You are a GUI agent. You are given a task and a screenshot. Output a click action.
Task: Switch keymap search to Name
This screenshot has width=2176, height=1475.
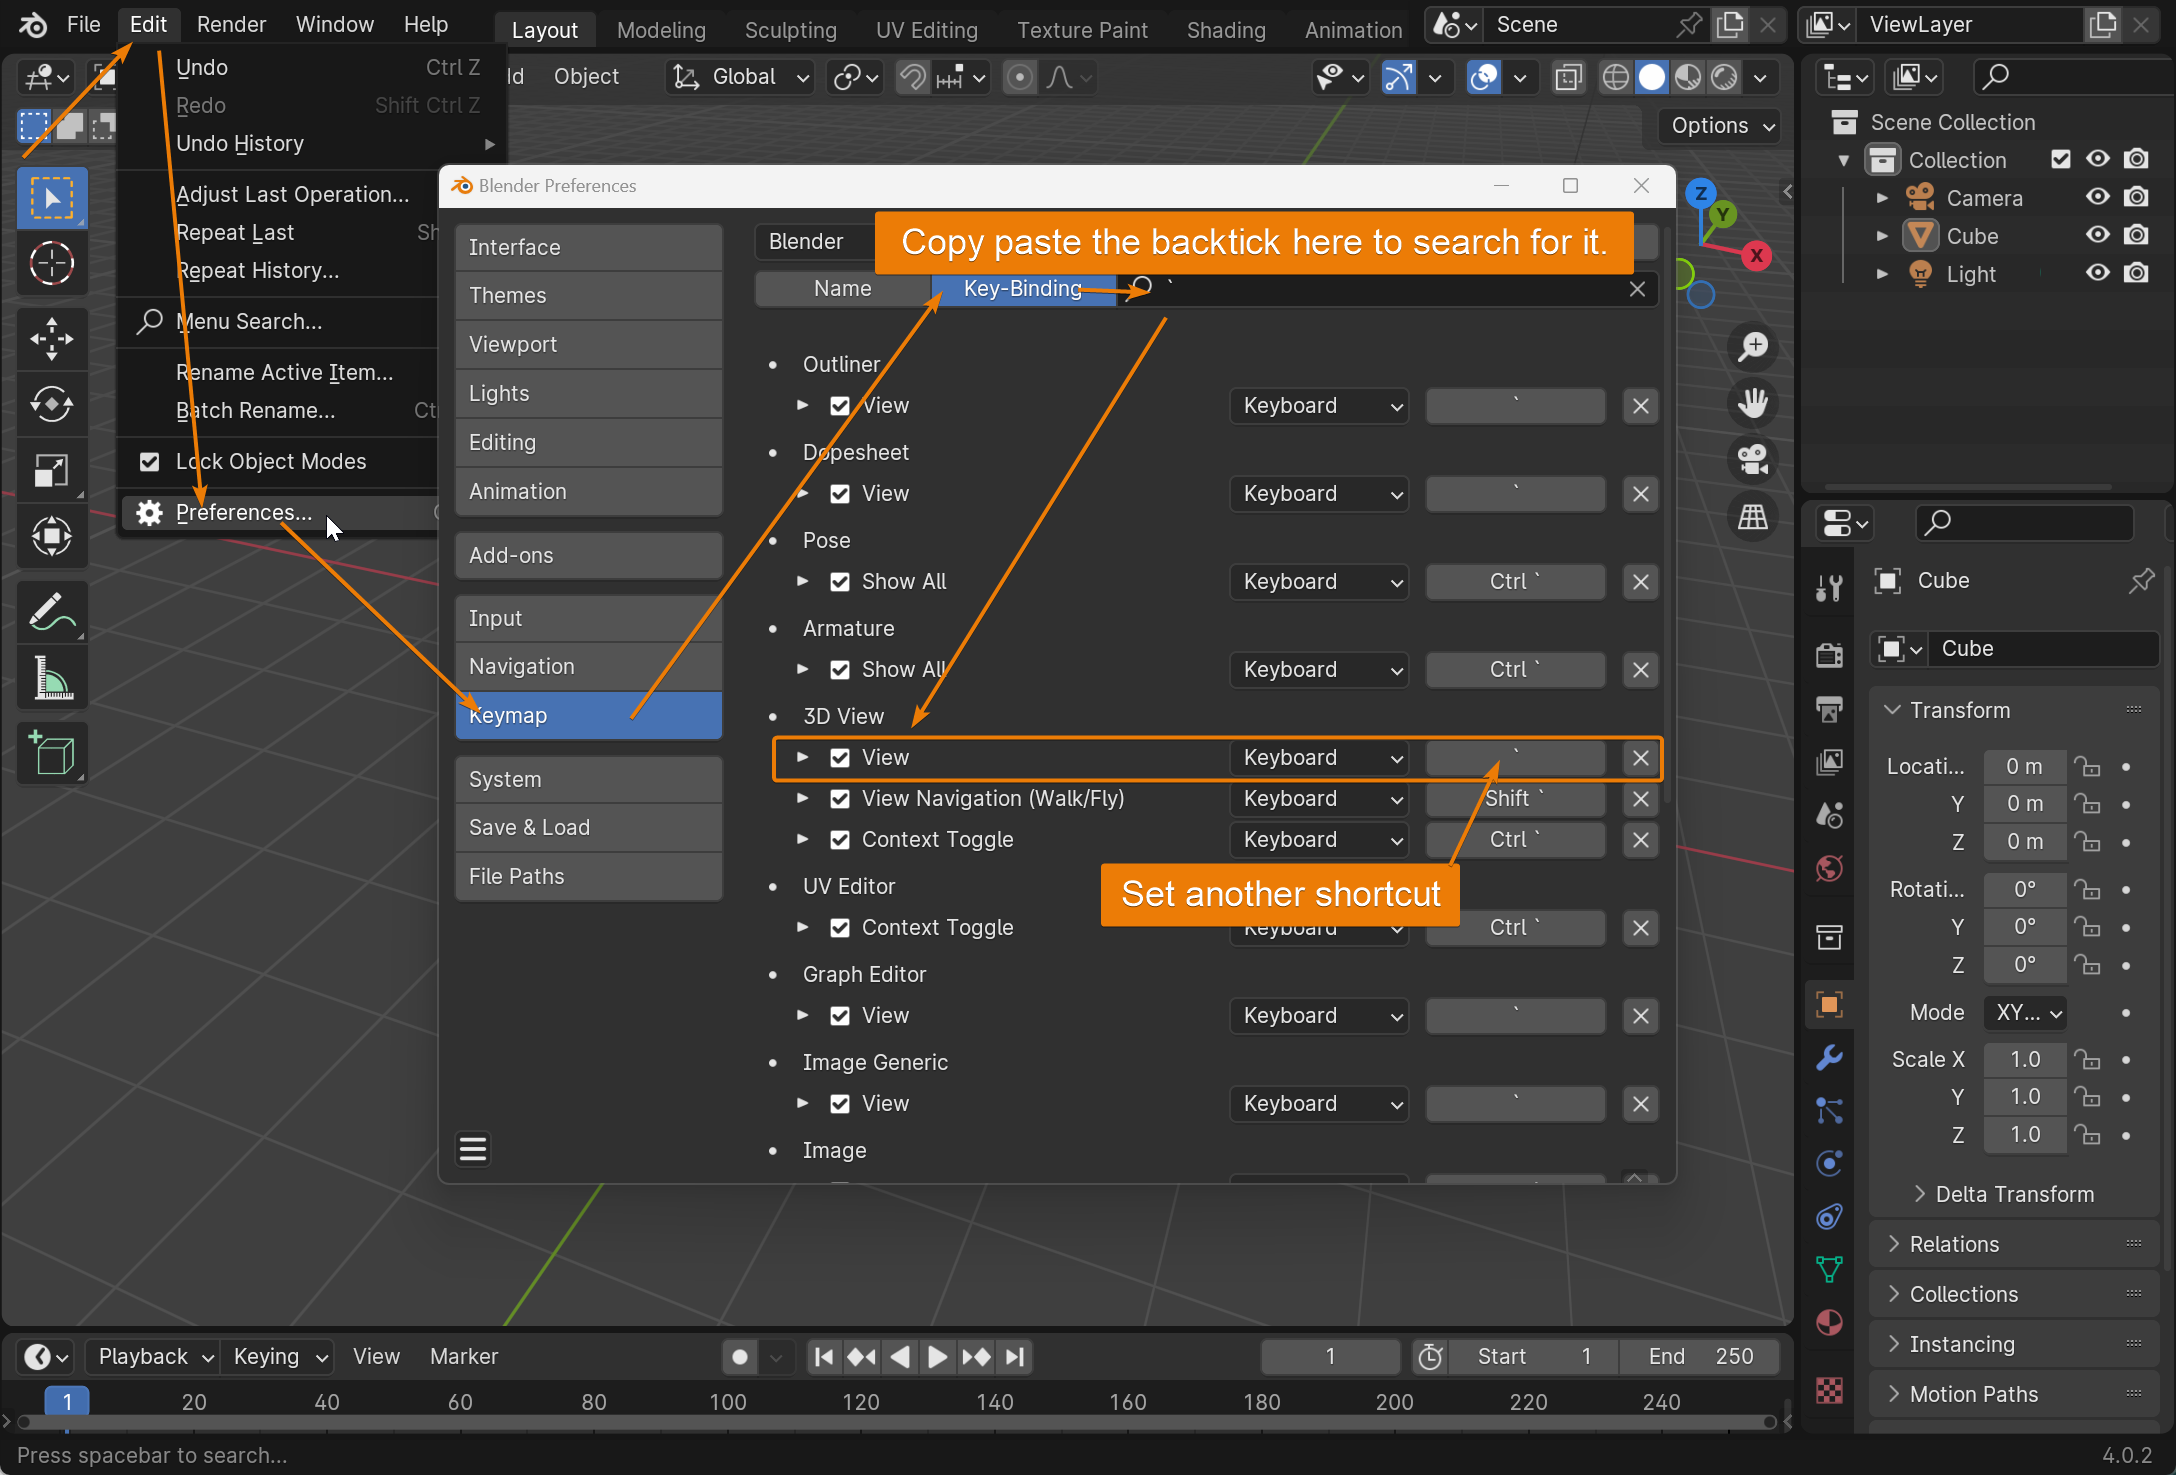pyautogui.click(x=842, y=289)
